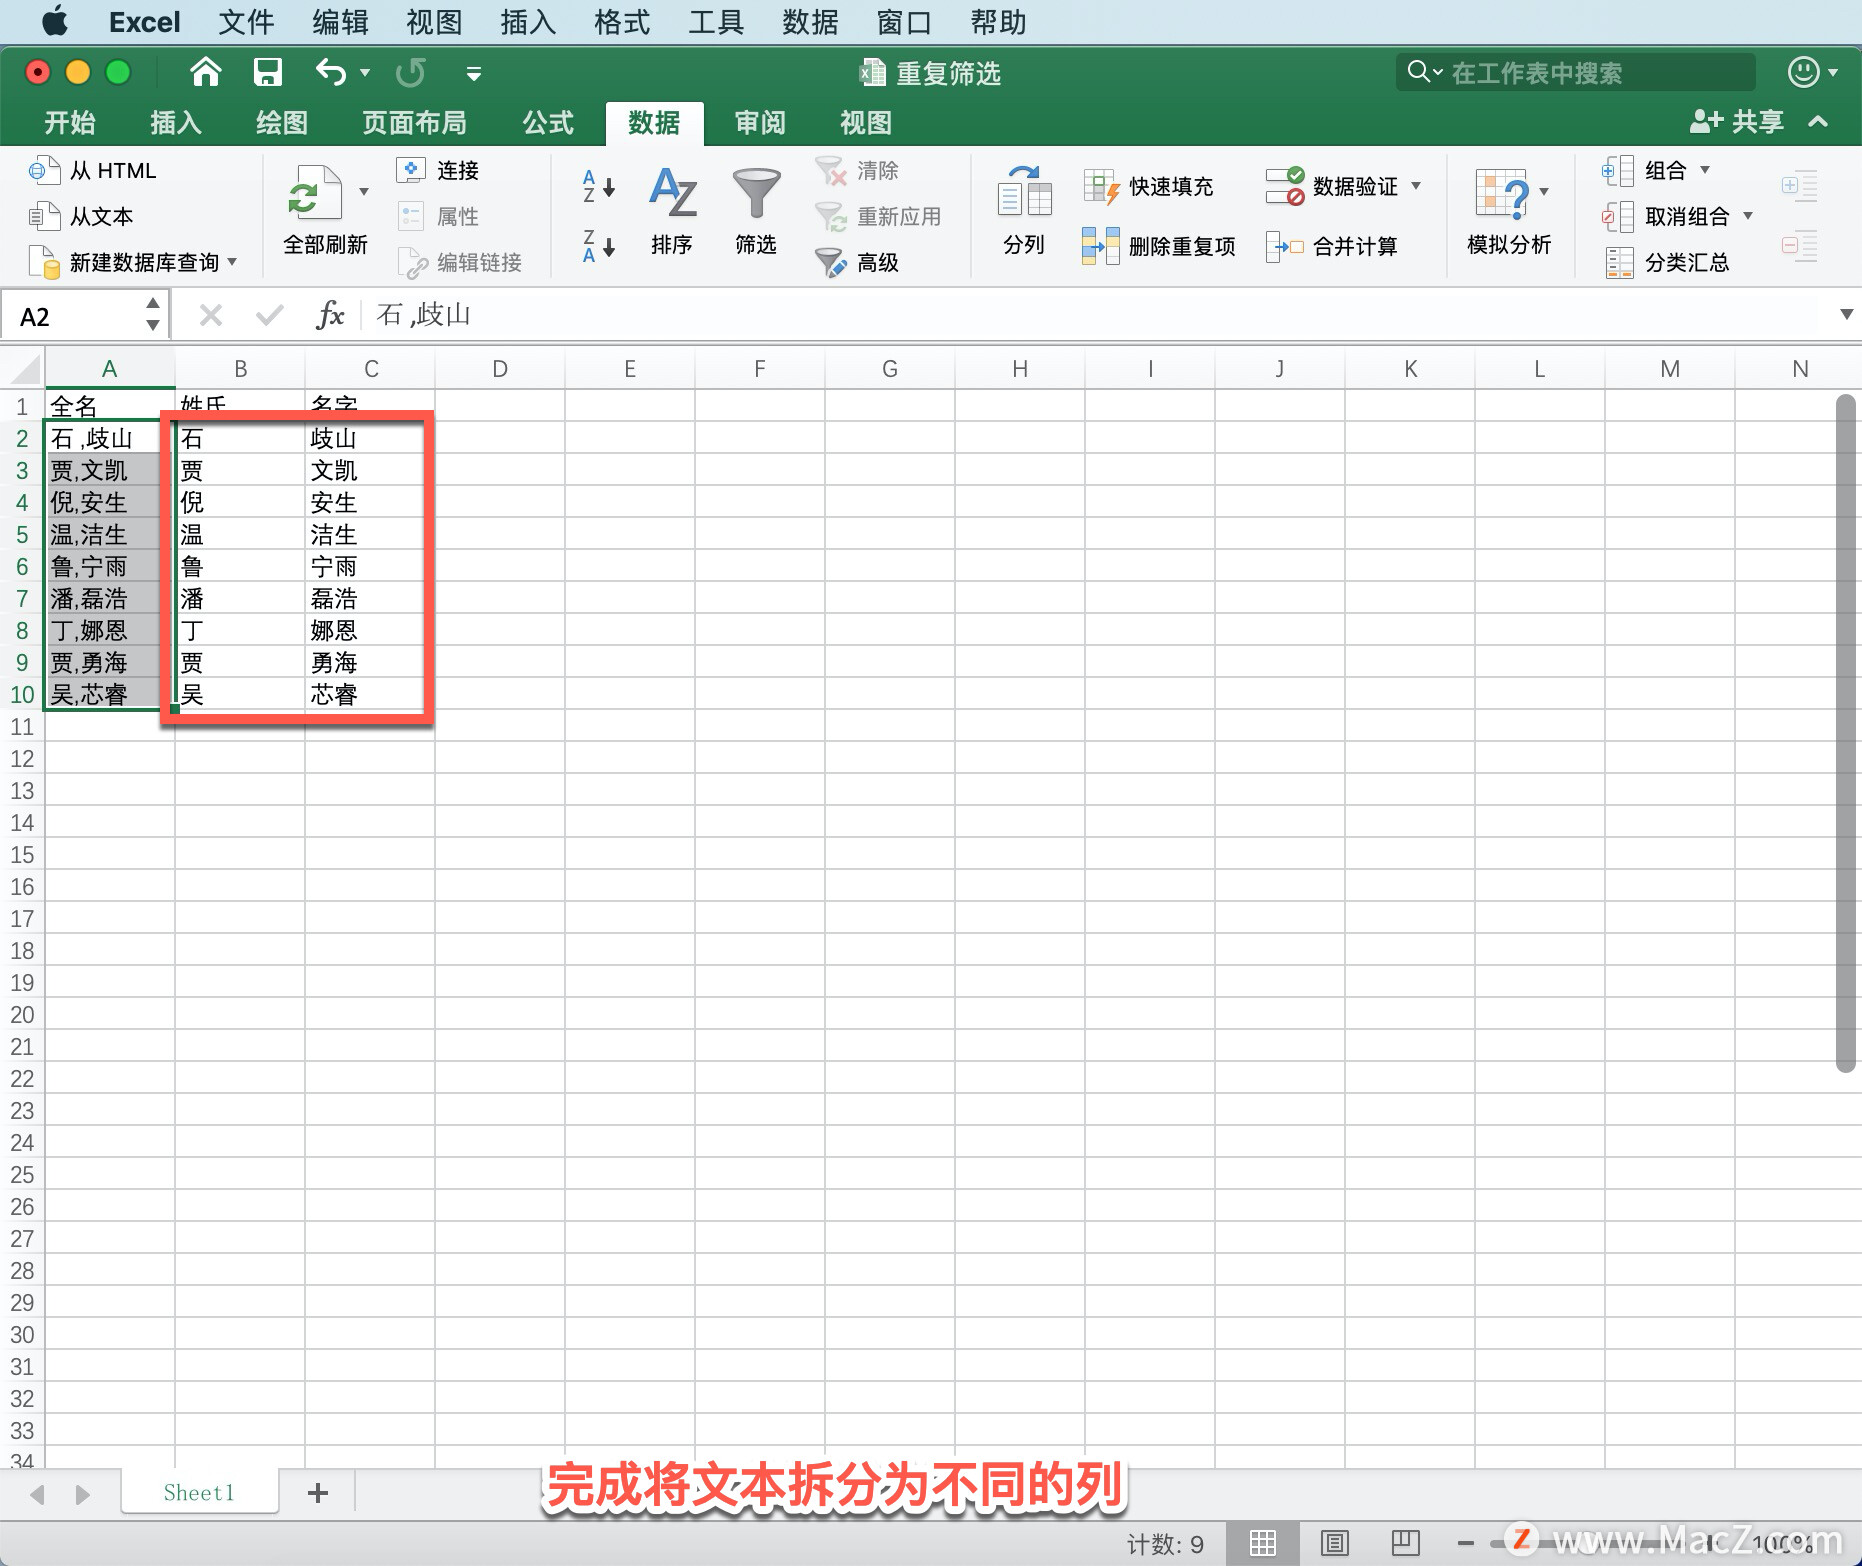Click the Home icon in title bar
1862x1566 pixels.
coord(205,72)
